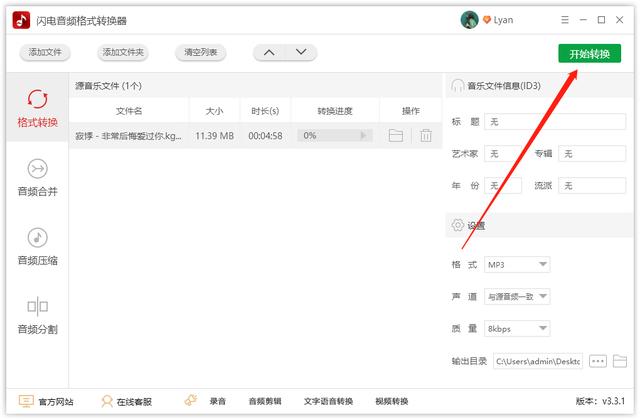Viewport: 640px width, 420px height.
Task: Select the 寂悸 file name cell
Action: pyautogui.click(x=129, y=136)
